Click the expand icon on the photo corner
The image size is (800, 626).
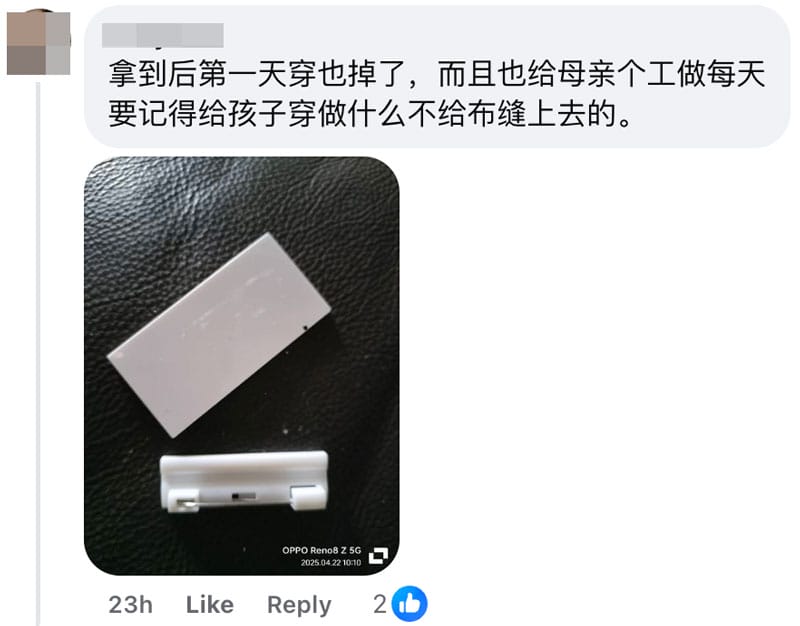coord(379,556)
